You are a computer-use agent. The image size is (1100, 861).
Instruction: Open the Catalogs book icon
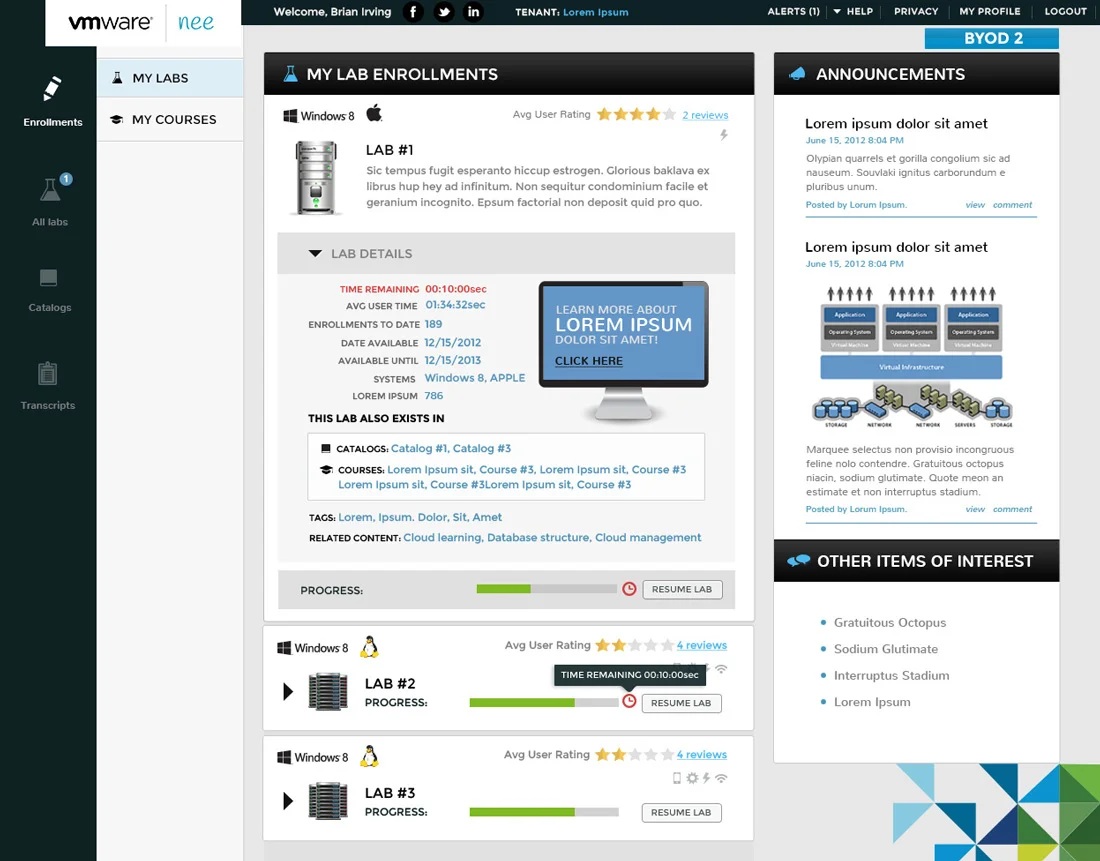[x=48, y=278]
